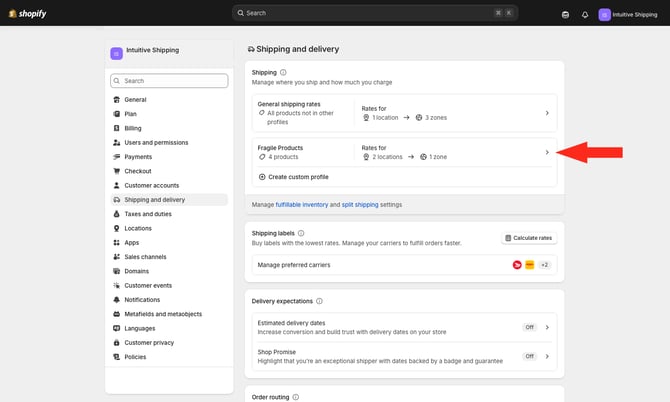Click the '3 zones' text in General rates

tap(436, 117)
